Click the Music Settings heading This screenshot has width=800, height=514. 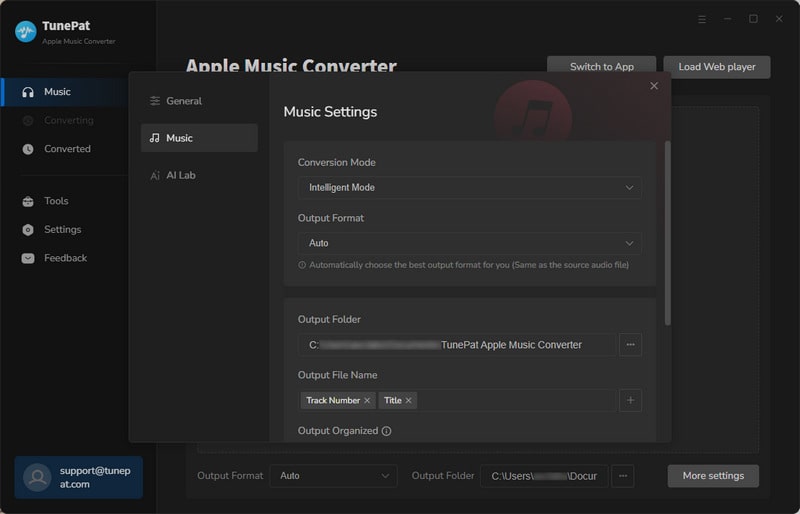[x=330, y=112]
